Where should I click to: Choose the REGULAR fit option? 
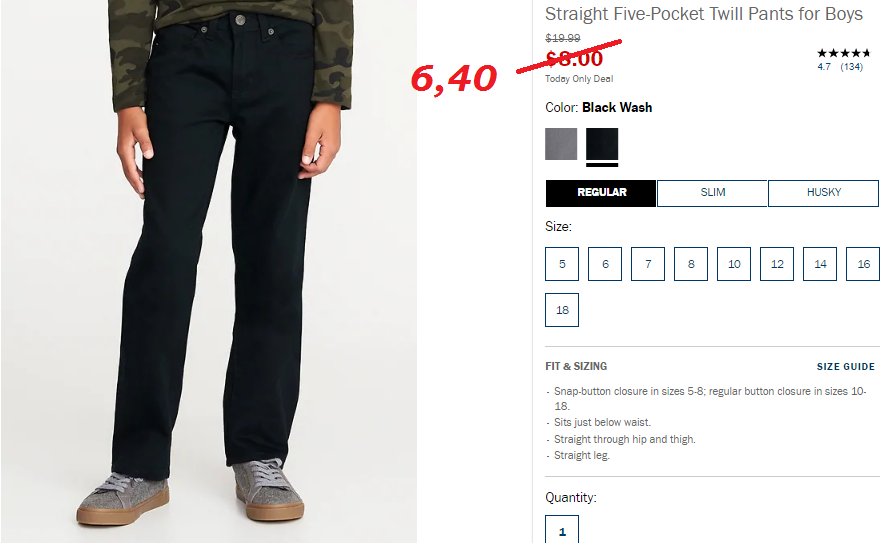(601, 193)
